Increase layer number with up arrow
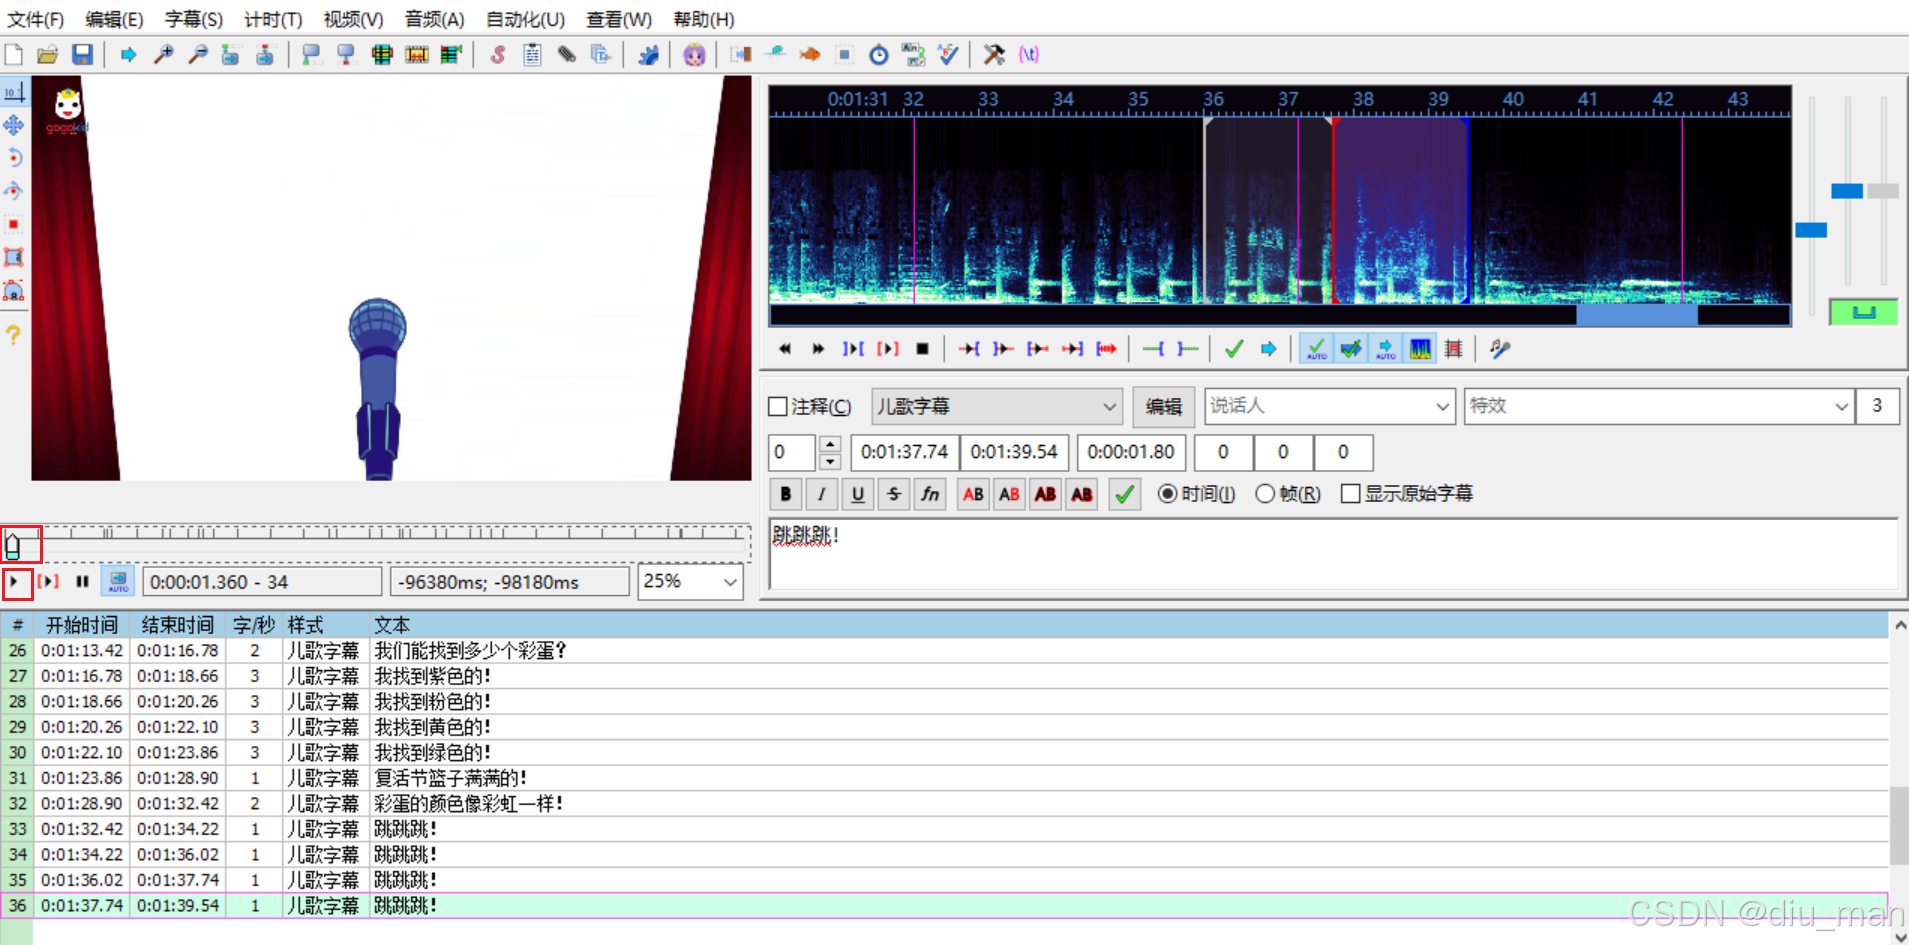1909x945 pixels. (830, 443)
